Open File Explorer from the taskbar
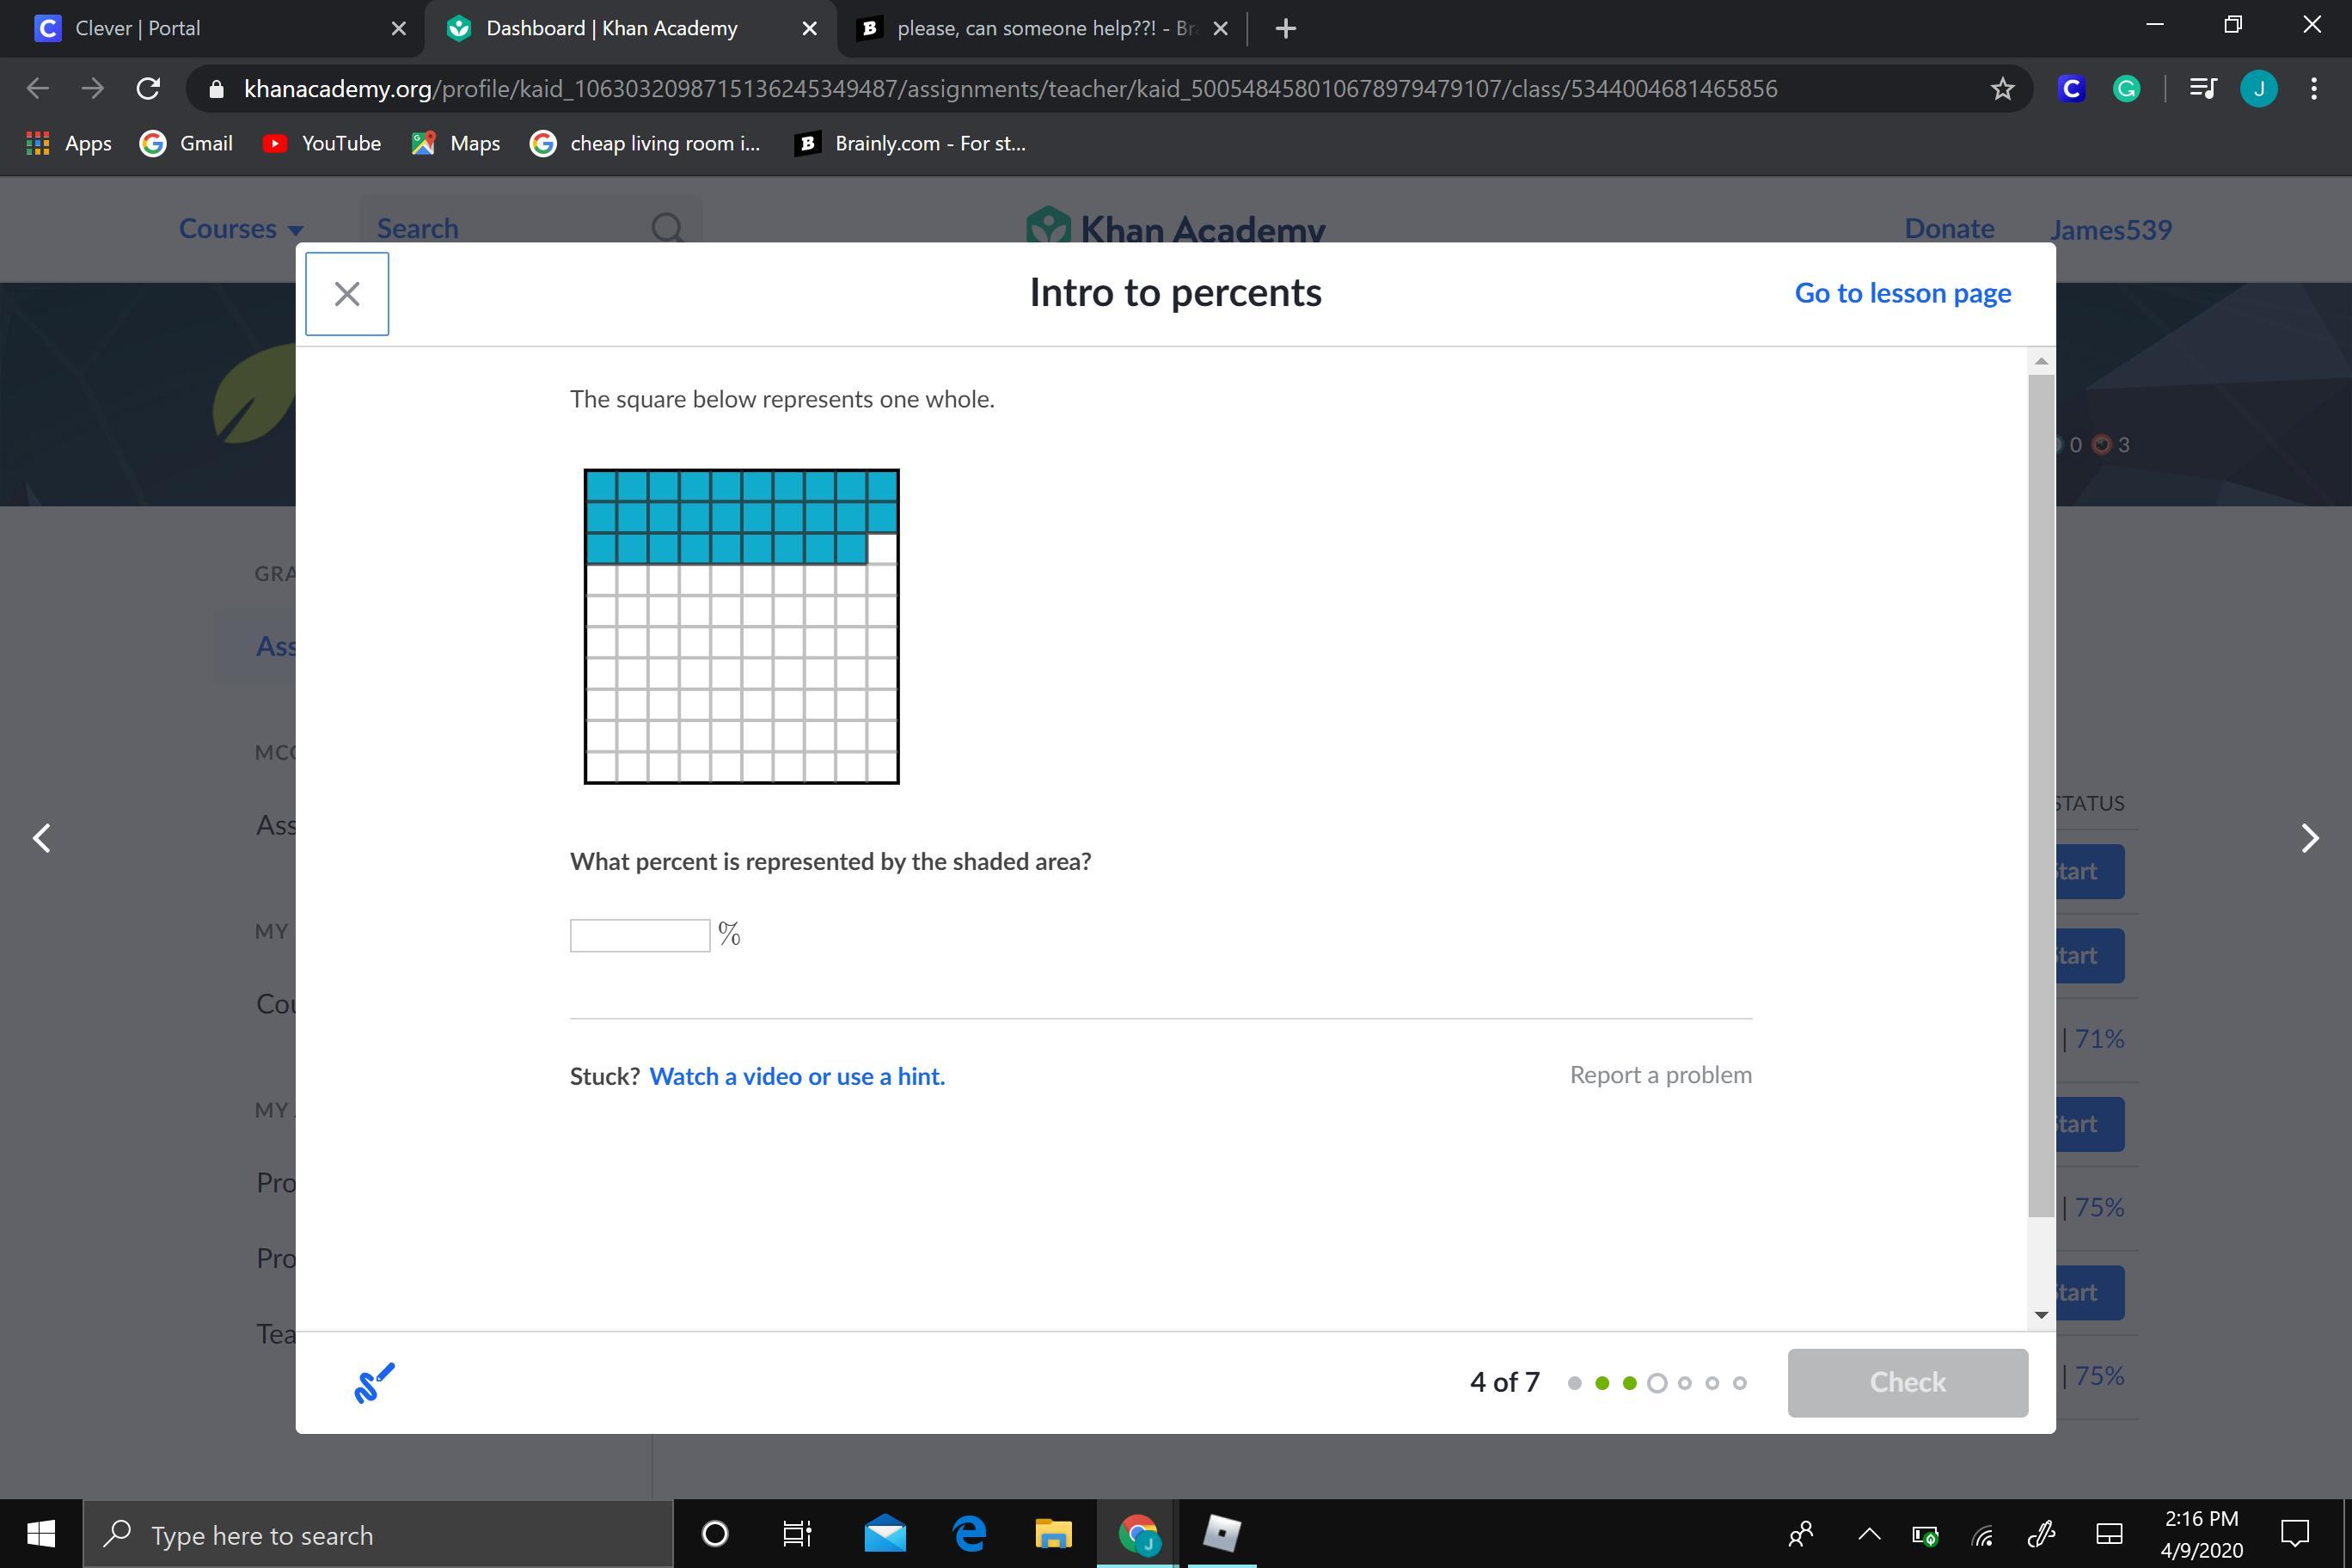2352x1568 pixels. [x=1052, y=1534]
